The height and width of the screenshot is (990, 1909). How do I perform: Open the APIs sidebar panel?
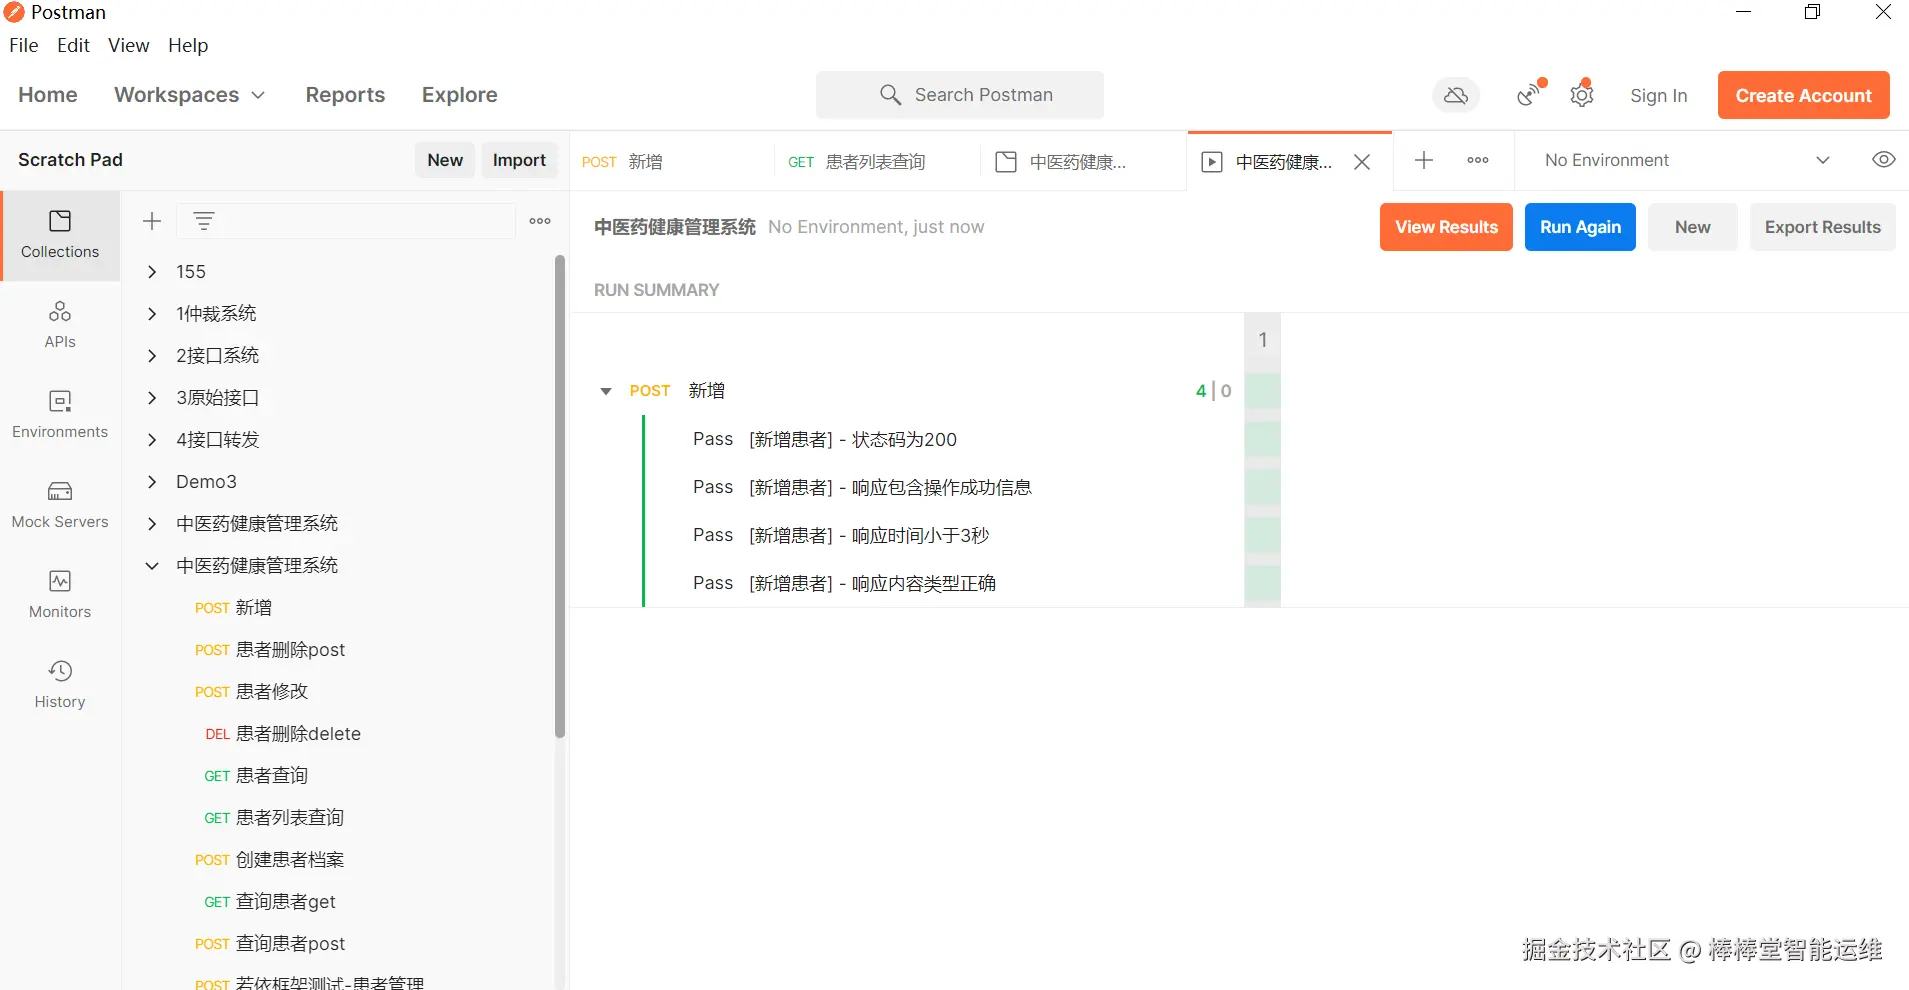[60, 325]
